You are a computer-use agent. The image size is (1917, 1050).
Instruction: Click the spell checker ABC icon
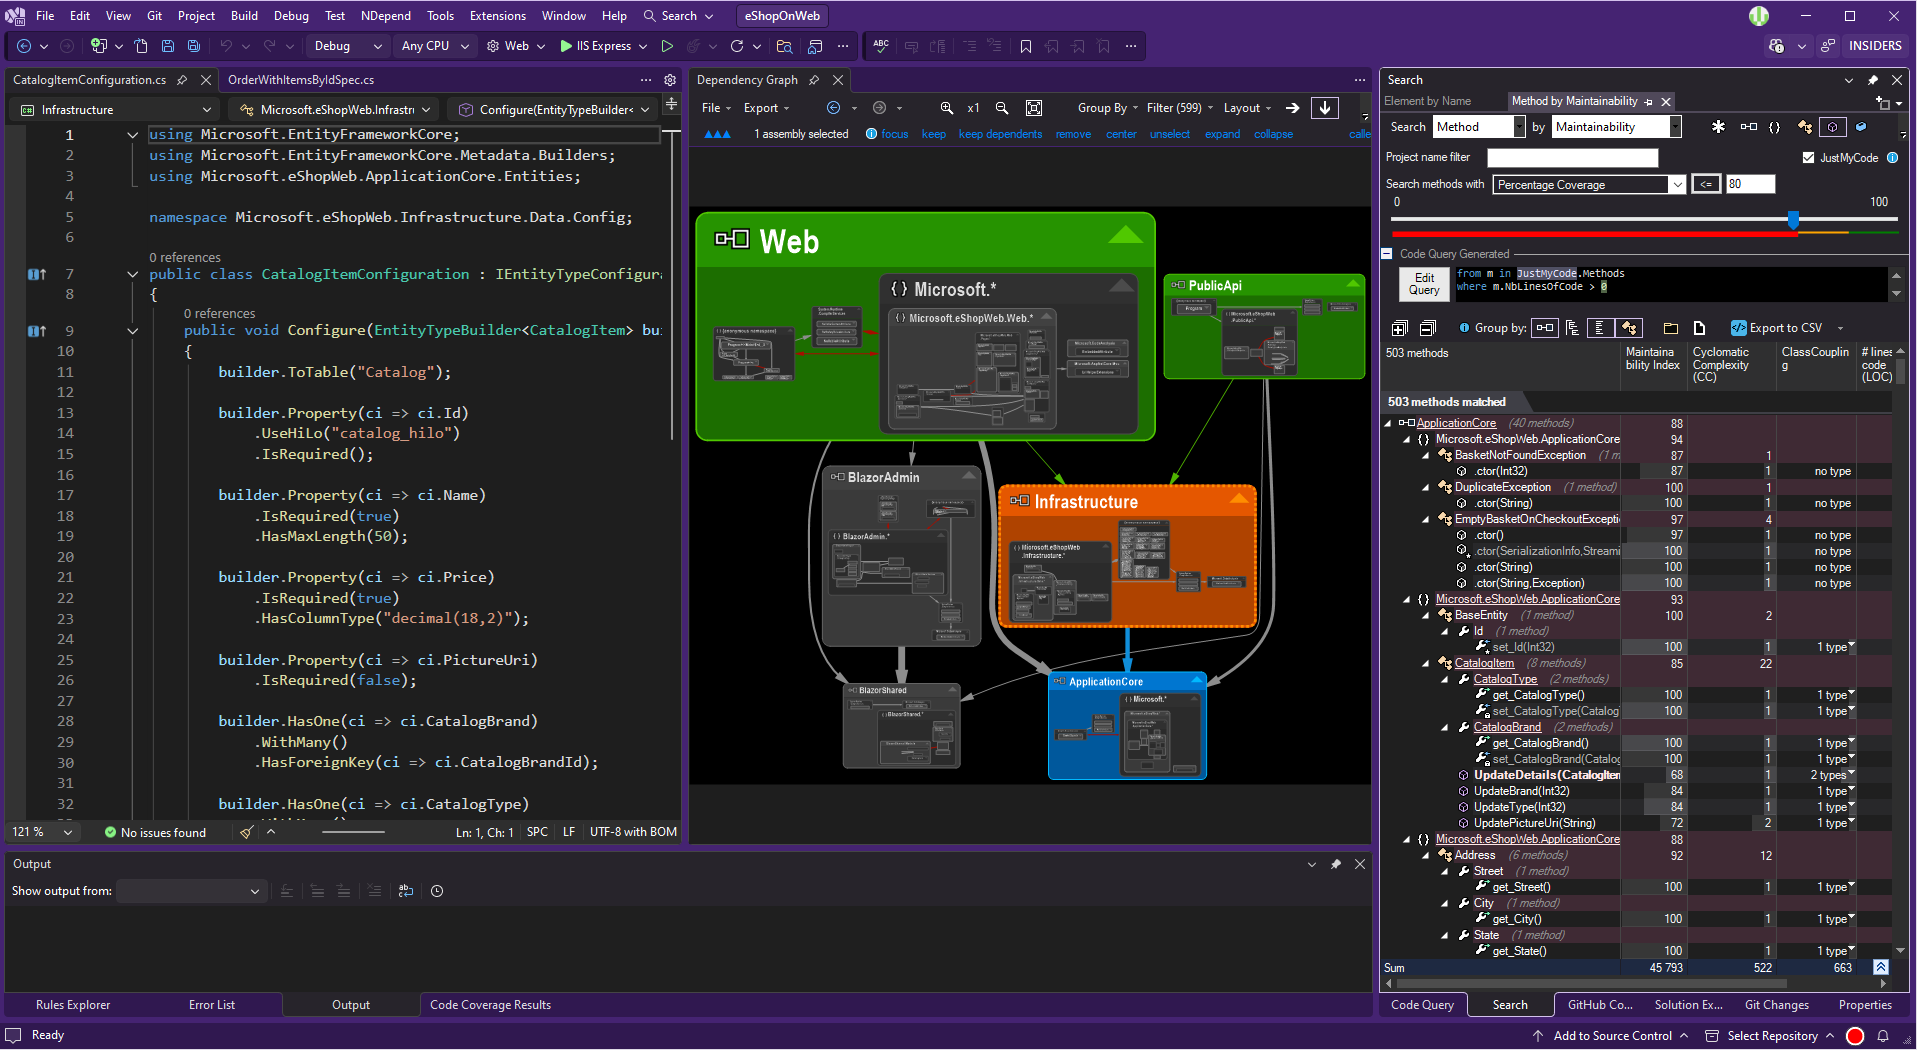(880, 46)
